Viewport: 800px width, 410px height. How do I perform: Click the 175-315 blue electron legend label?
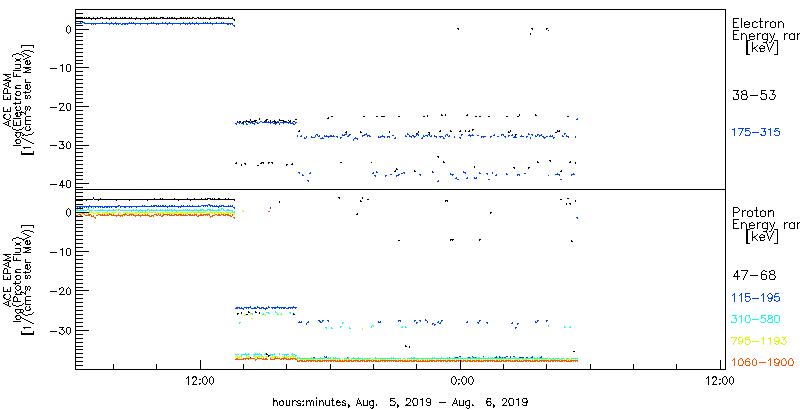pos(756,133)
